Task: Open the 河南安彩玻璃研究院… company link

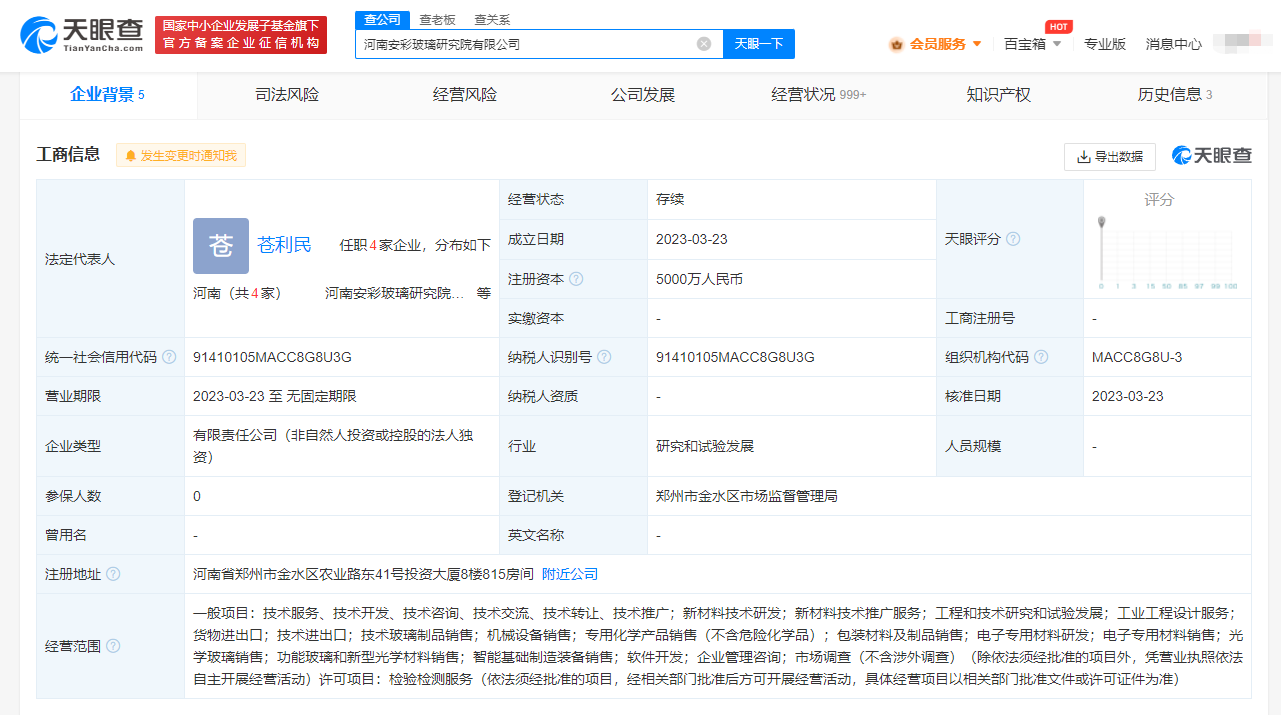Action: click(394, 293)
